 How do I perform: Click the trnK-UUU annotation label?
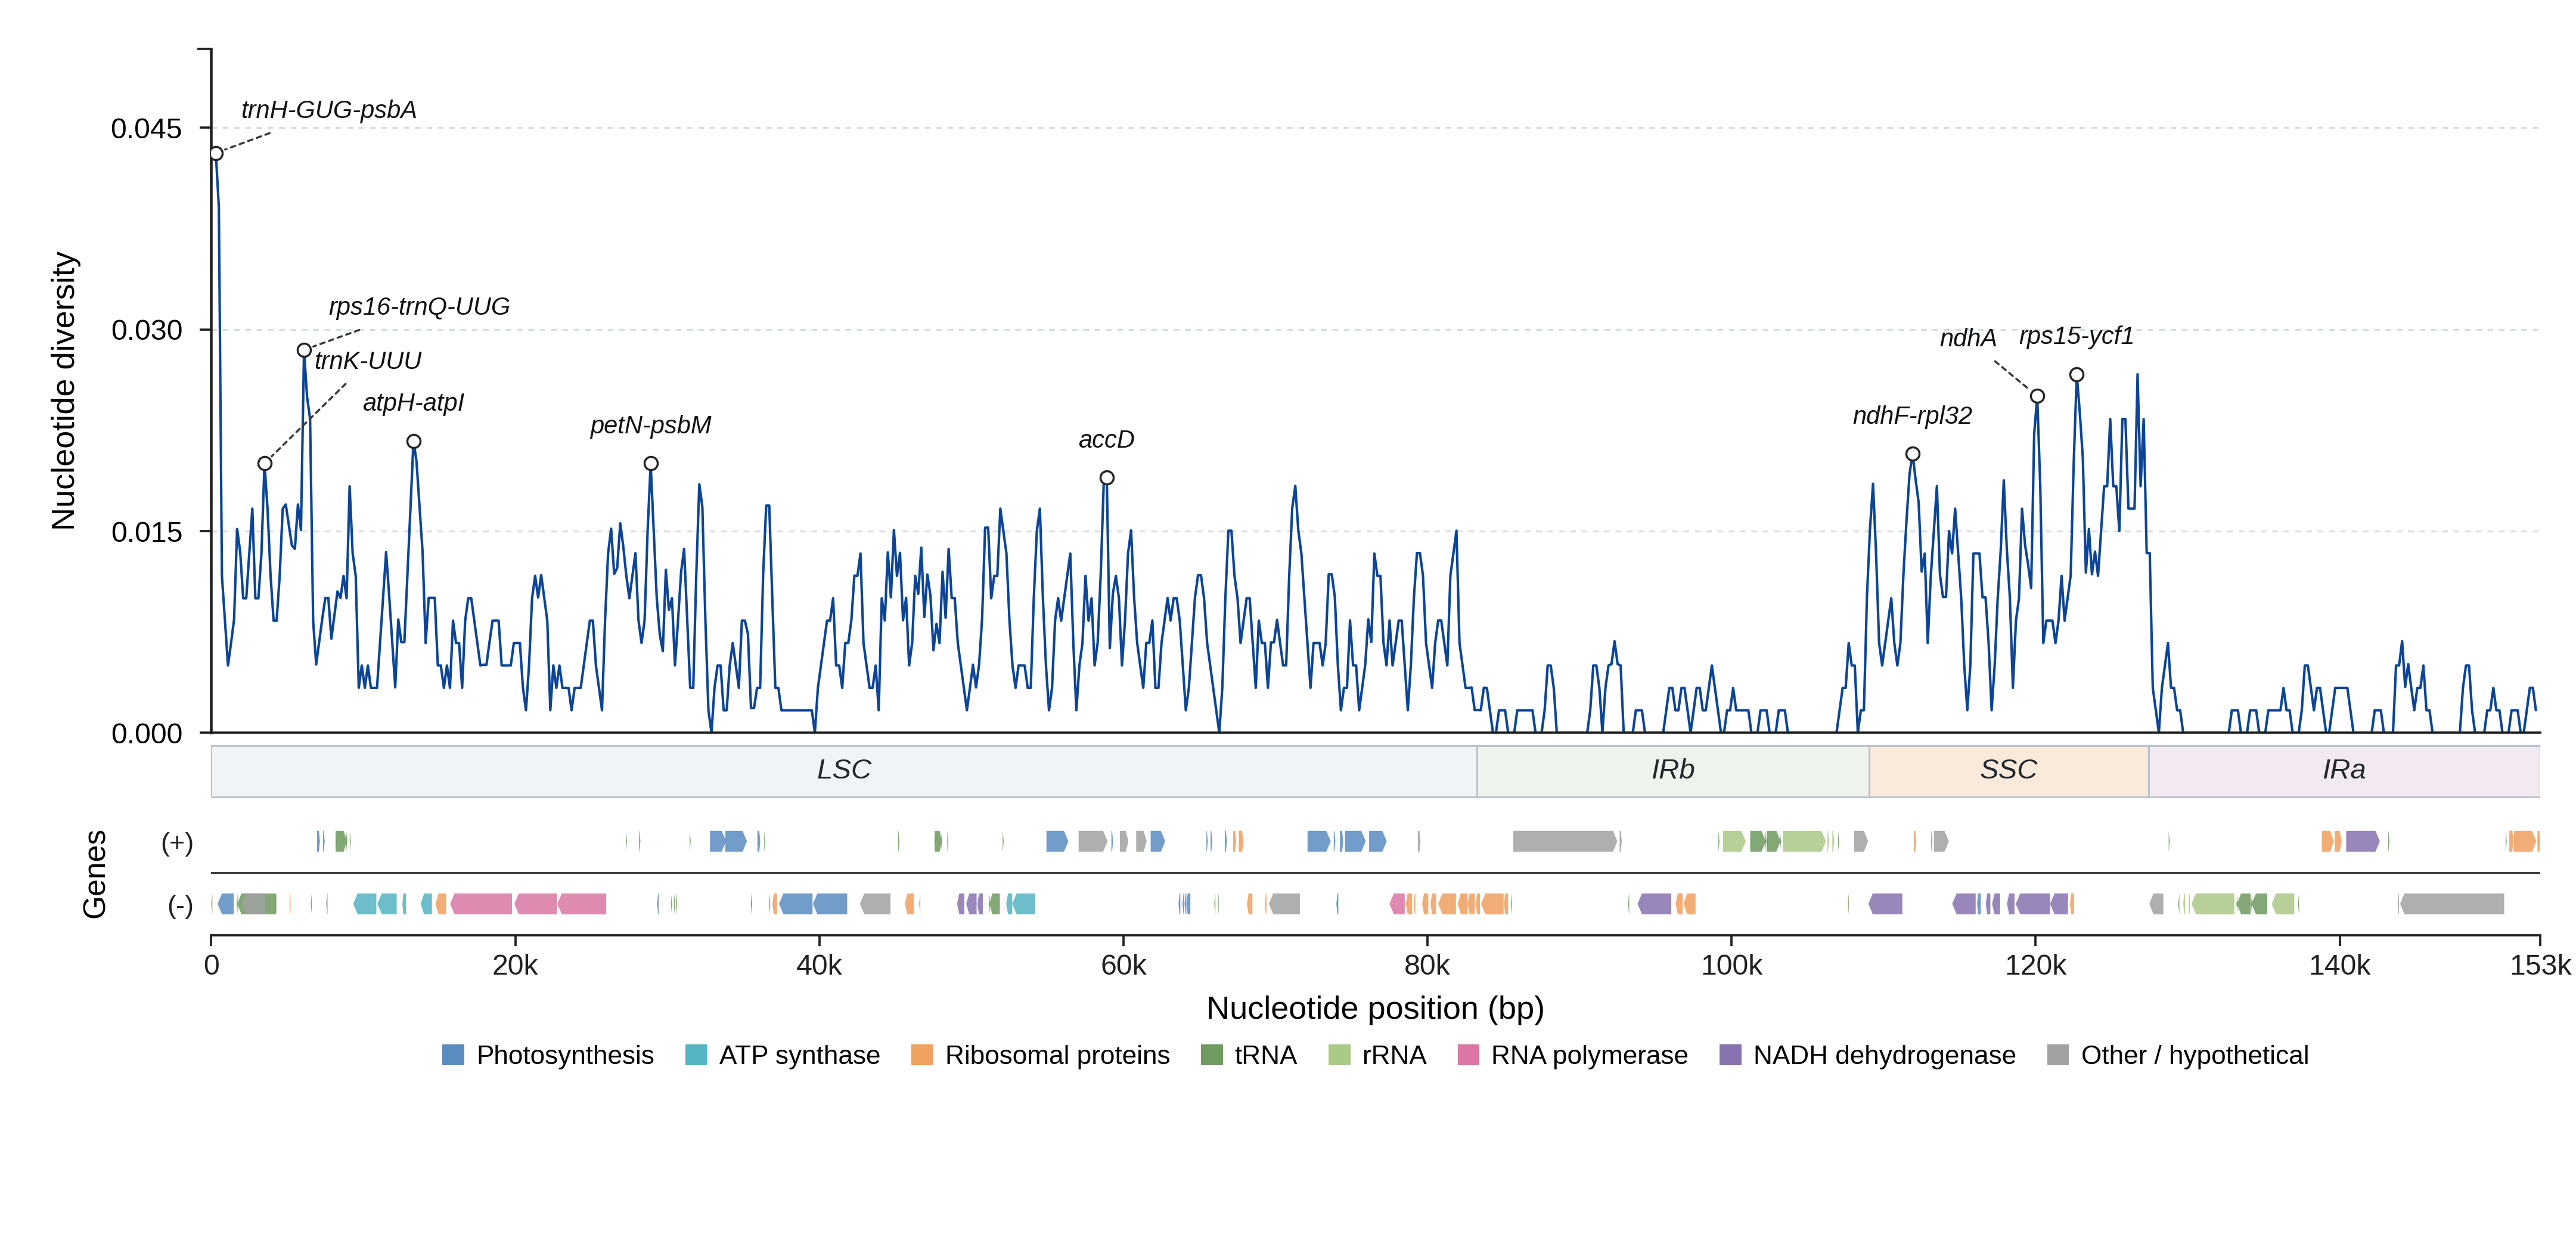(368, 360)
